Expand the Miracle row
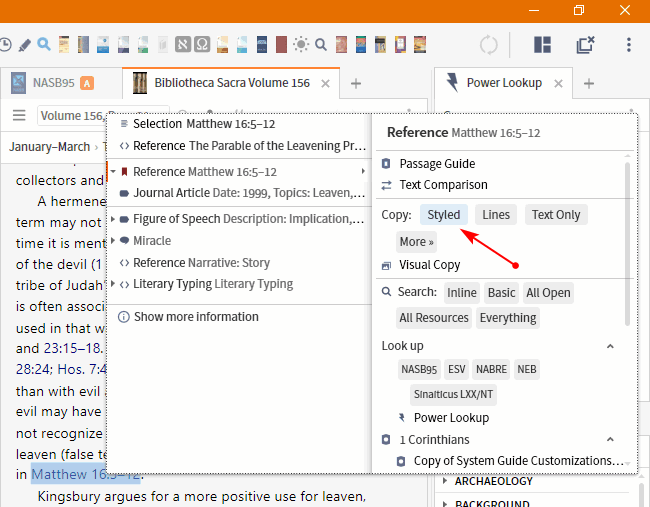The width and height of the screenshot is (650, 507). pyautogui.click(x=112, y=240)
